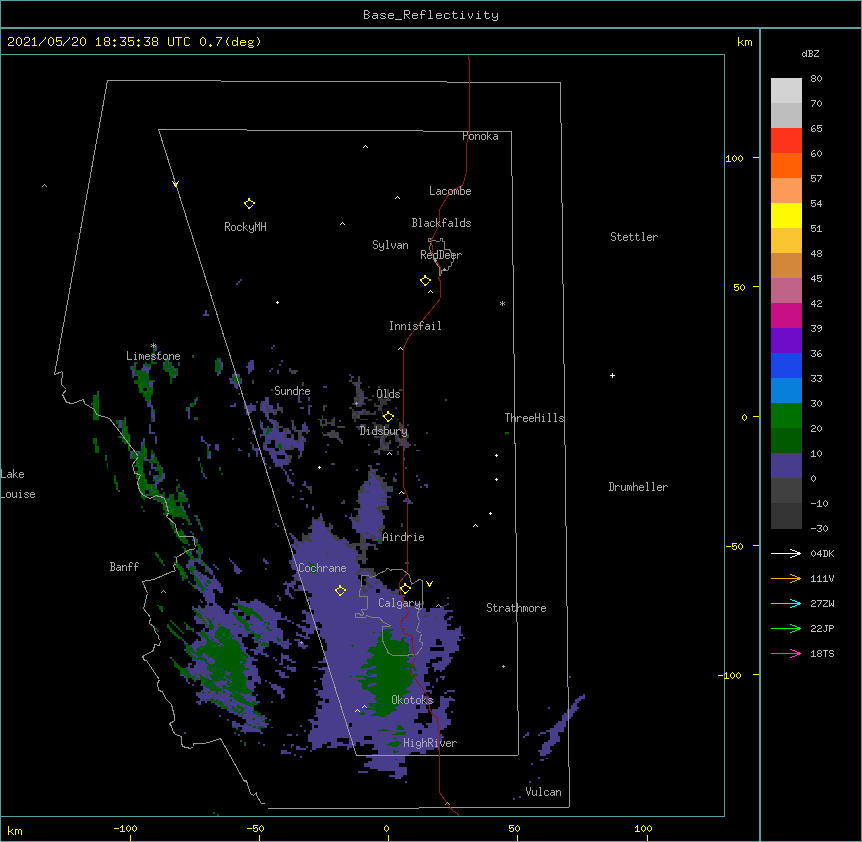Image resolution: width=862 pixels, height=842 pixels.
Task: Click the yellow diamond marker near Olds
Action: coord(388,417)
